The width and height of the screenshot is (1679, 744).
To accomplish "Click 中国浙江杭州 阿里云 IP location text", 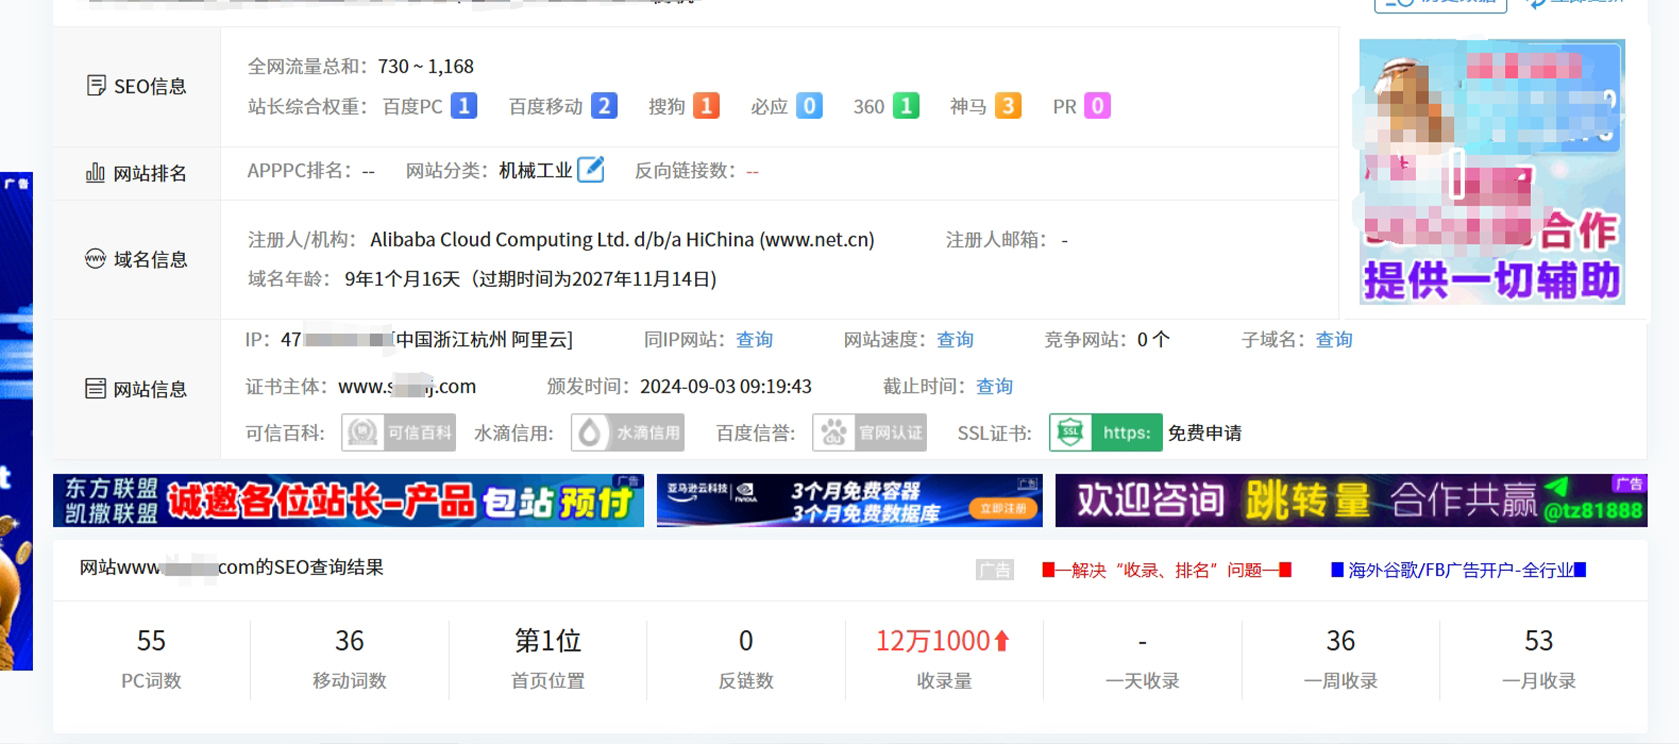I will [x=482, y=340].
